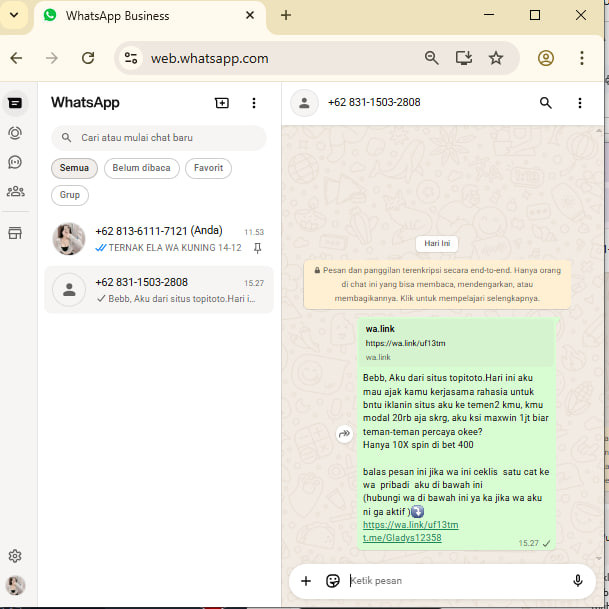Click the microphone voice message icon

tap(578, 581)
